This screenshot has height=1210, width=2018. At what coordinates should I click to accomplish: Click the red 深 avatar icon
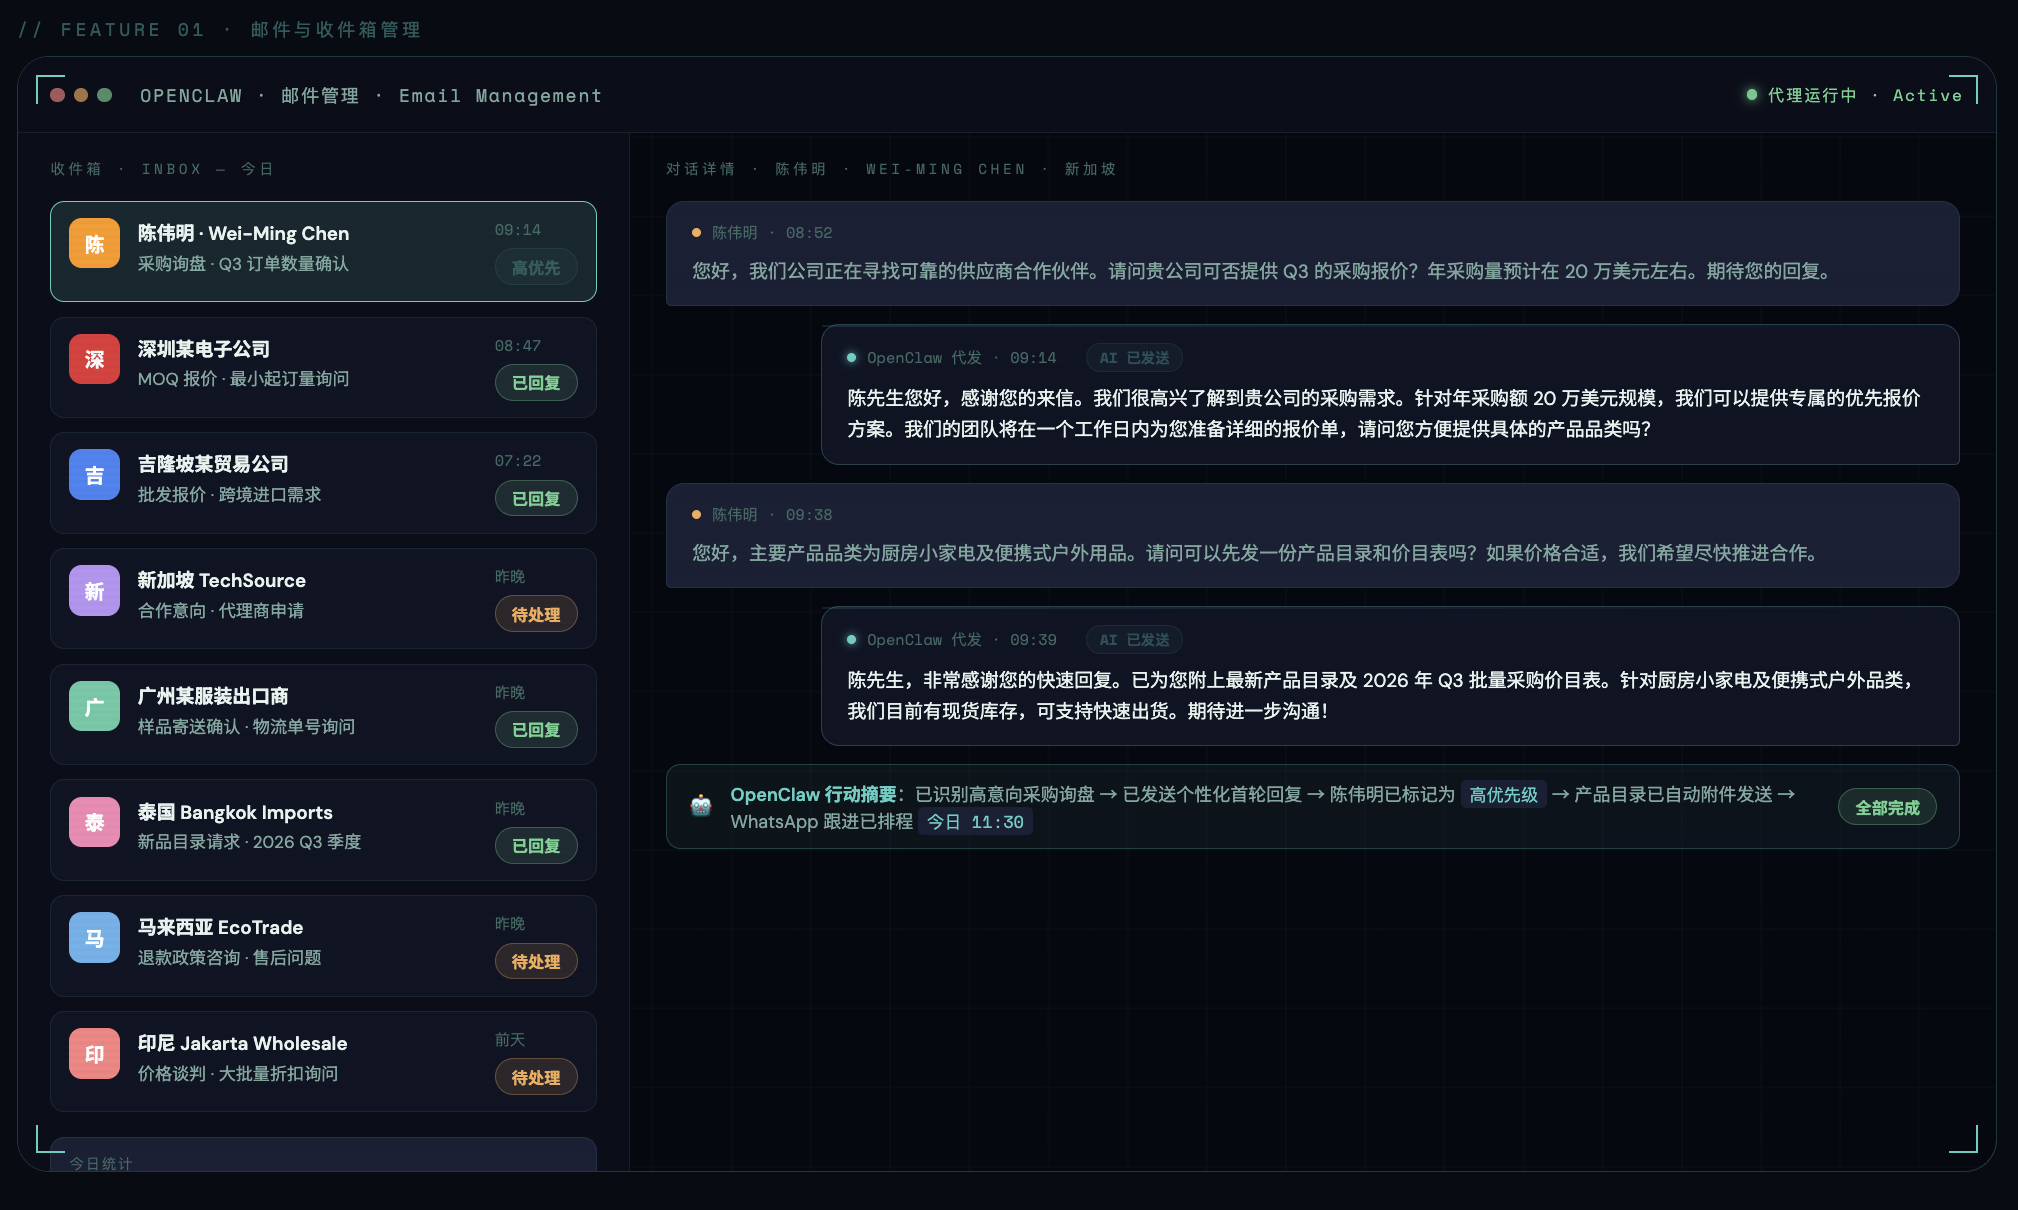coord(94,359)
